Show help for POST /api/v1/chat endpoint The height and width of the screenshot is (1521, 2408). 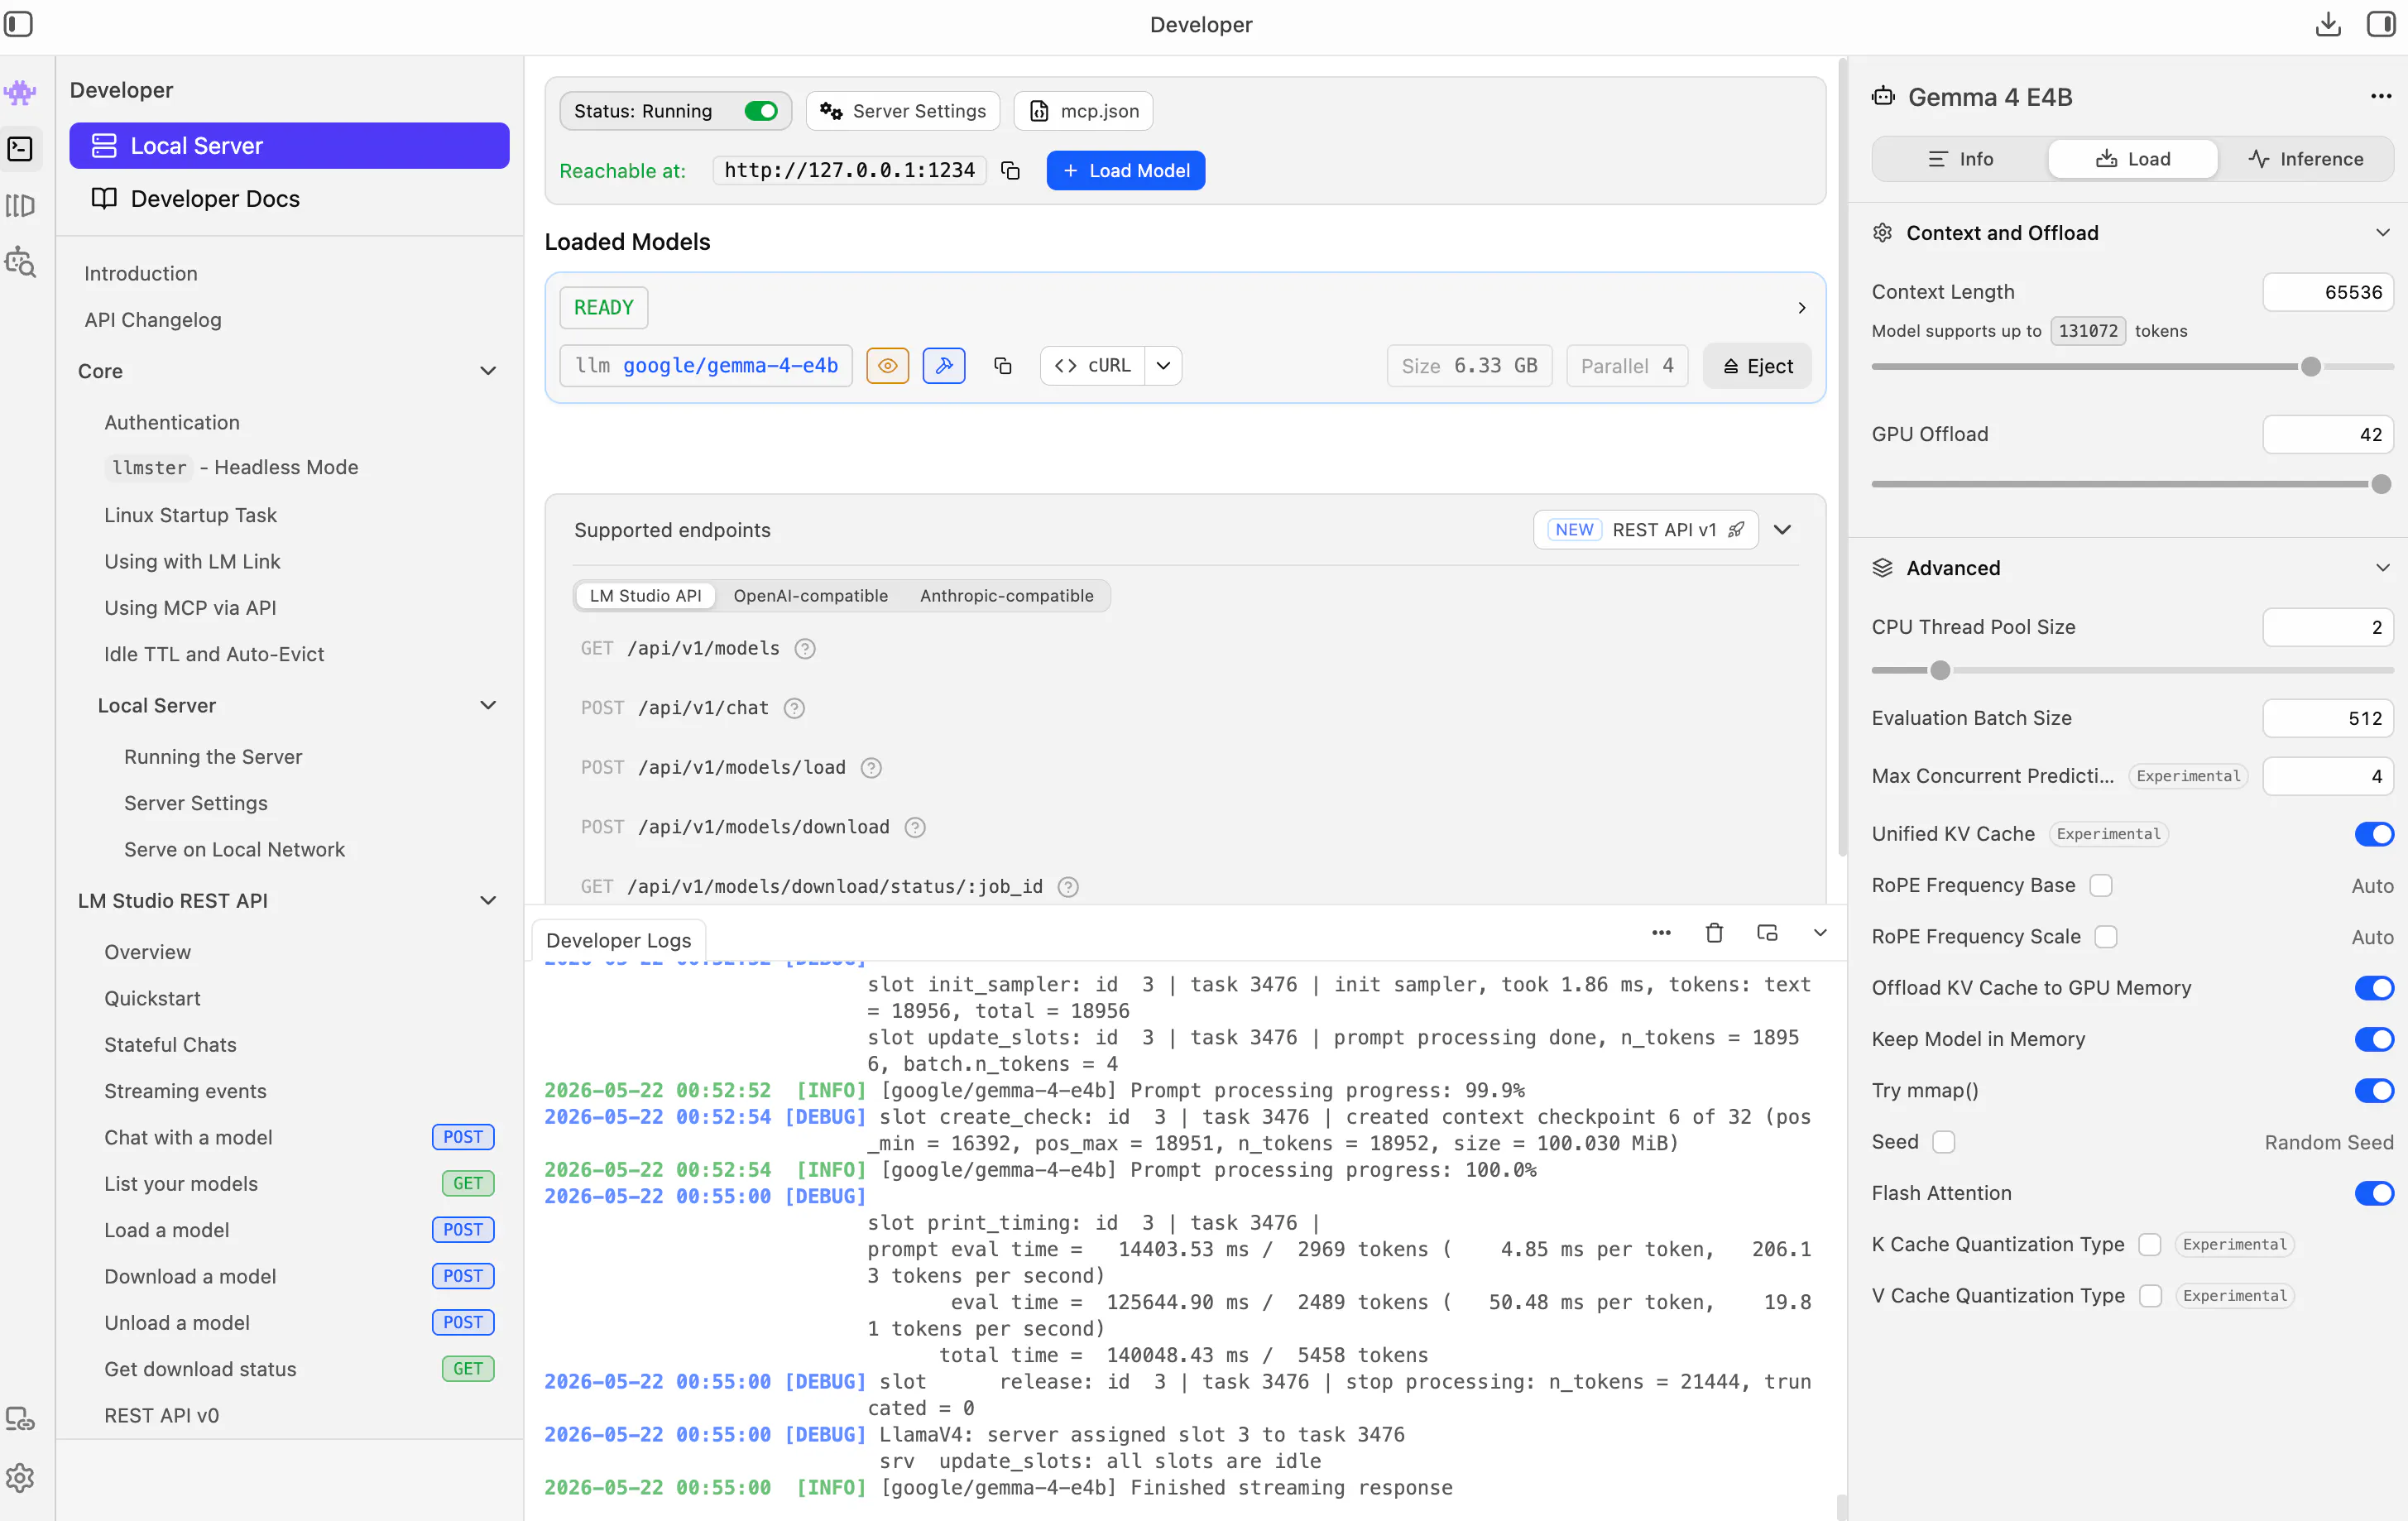[x=794, y=709]
